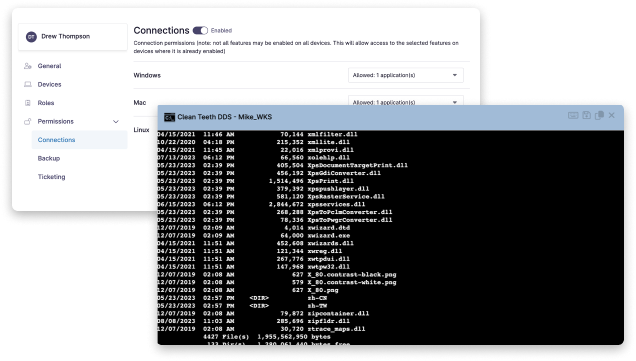The width and height of the screenshot is (636, 361).
Task: Open the General settings page
Action: [49, 66]
